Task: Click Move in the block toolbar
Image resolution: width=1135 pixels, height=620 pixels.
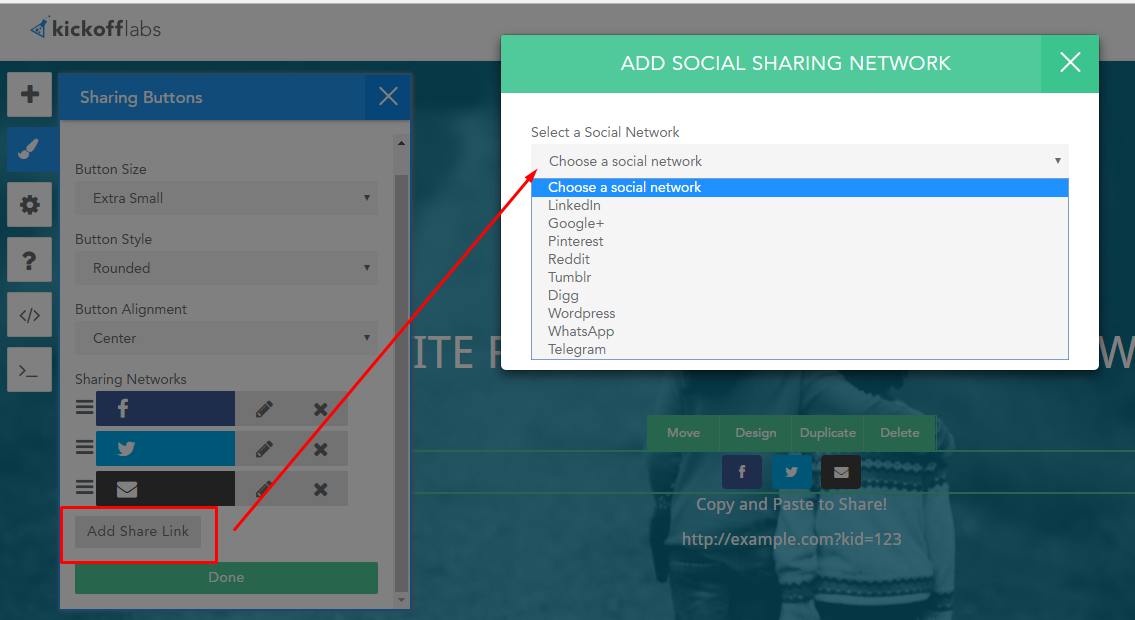Action: click(x=683, y=433)
